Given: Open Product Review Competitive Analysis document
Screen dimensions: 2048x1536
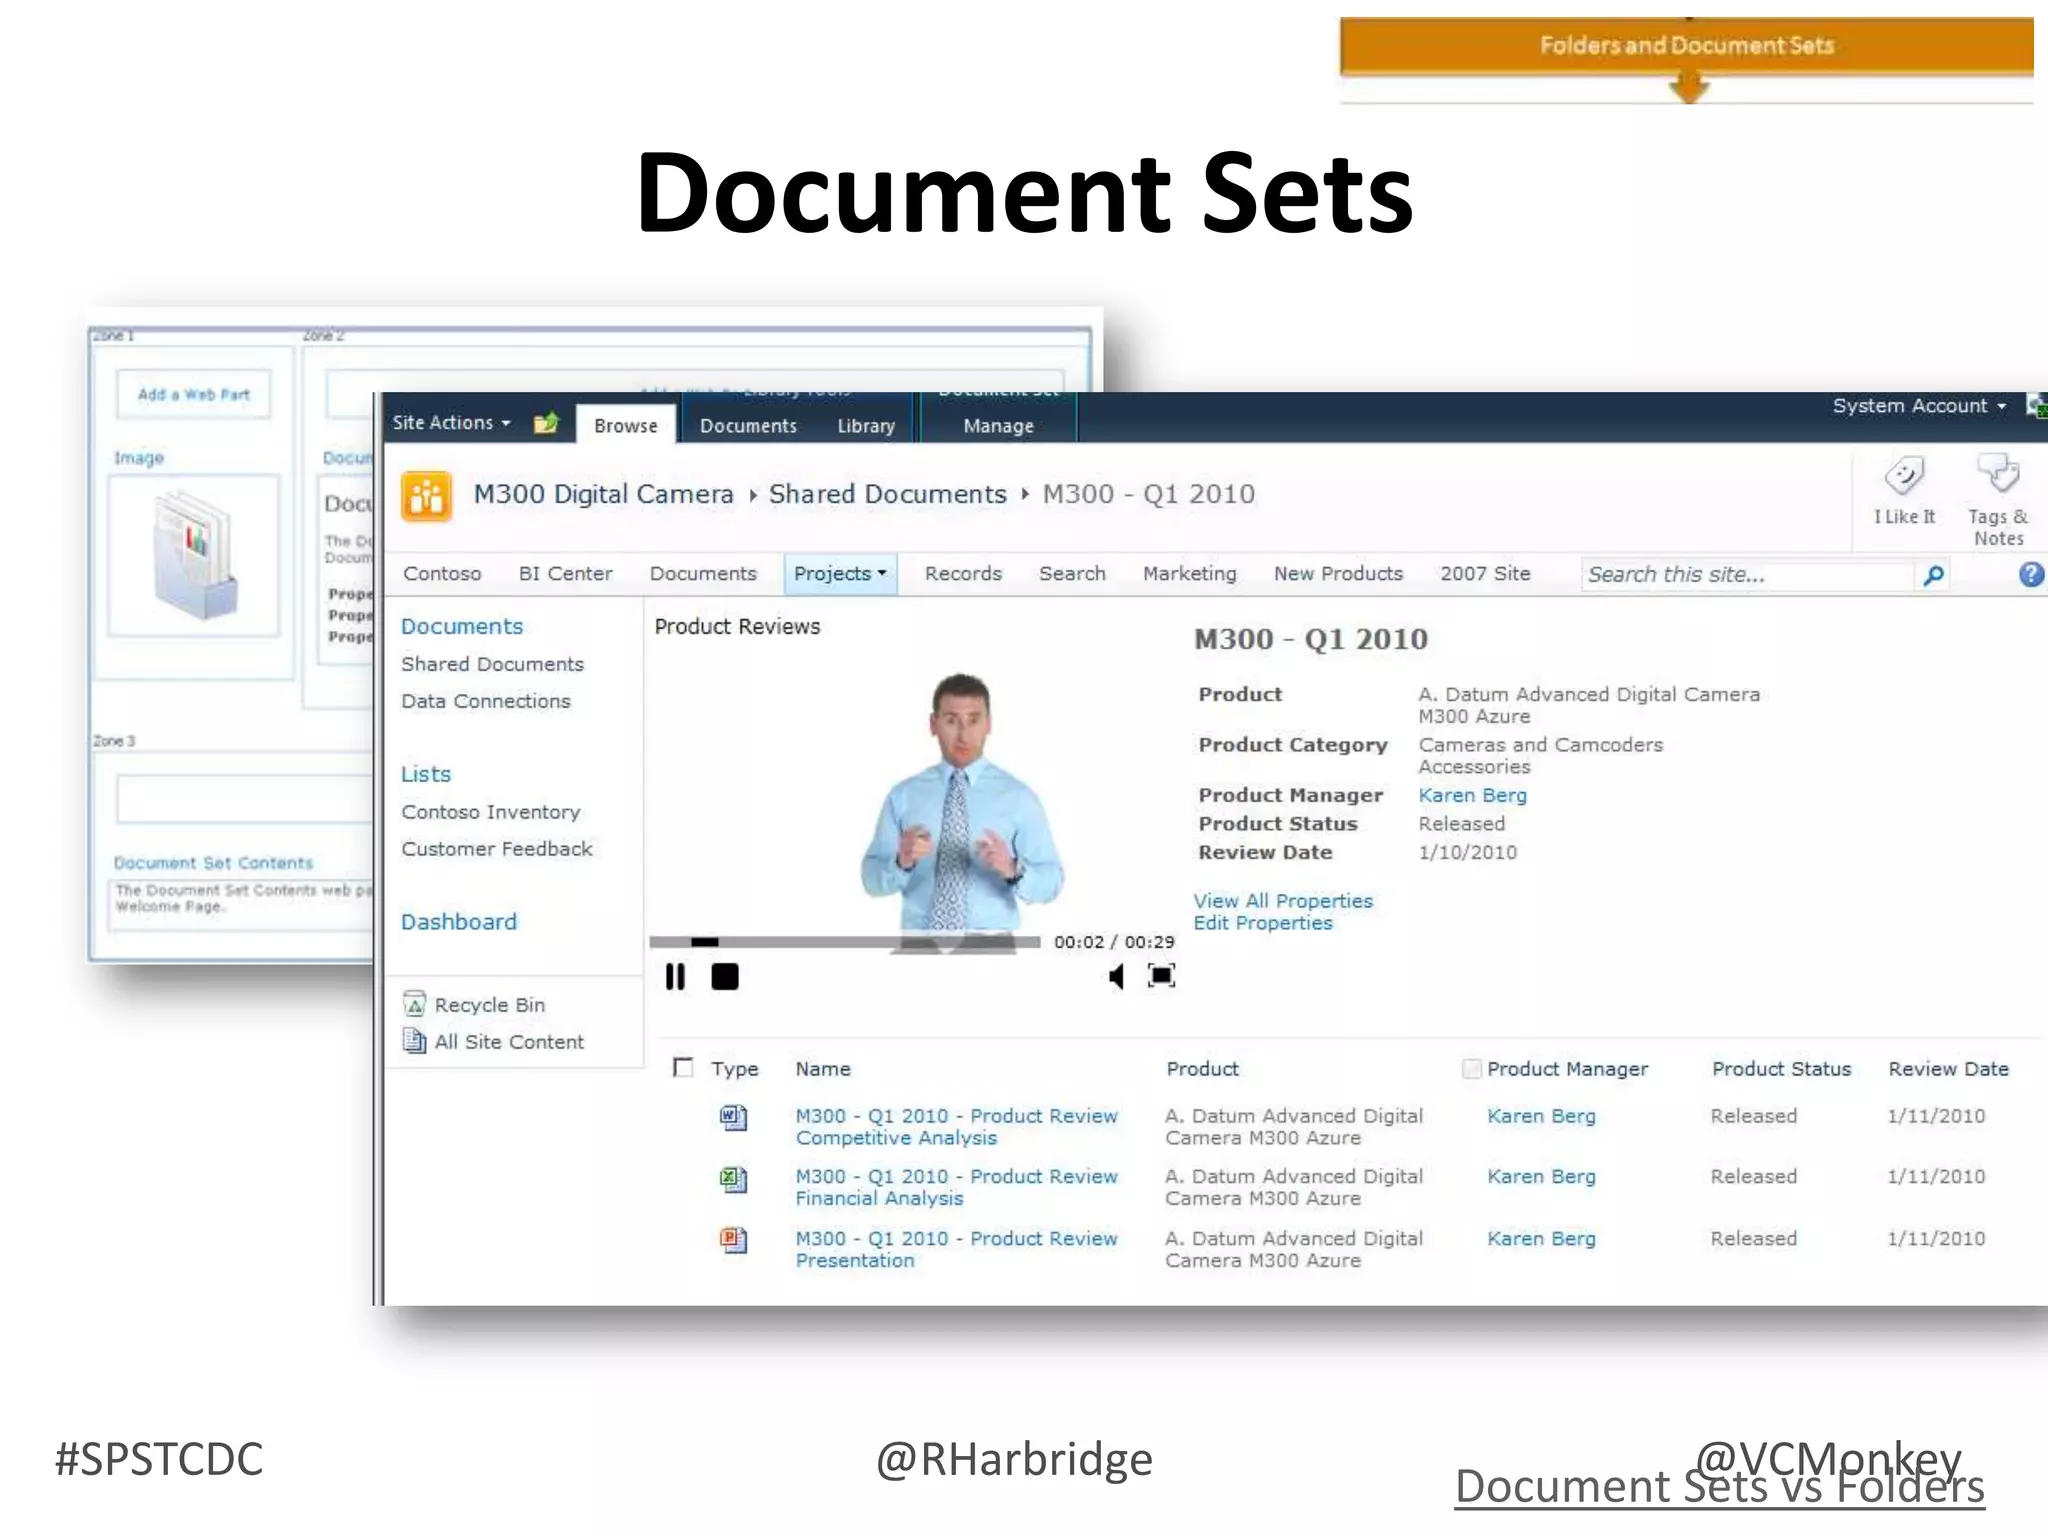Looking at the screenshot, I should 956,1127.
